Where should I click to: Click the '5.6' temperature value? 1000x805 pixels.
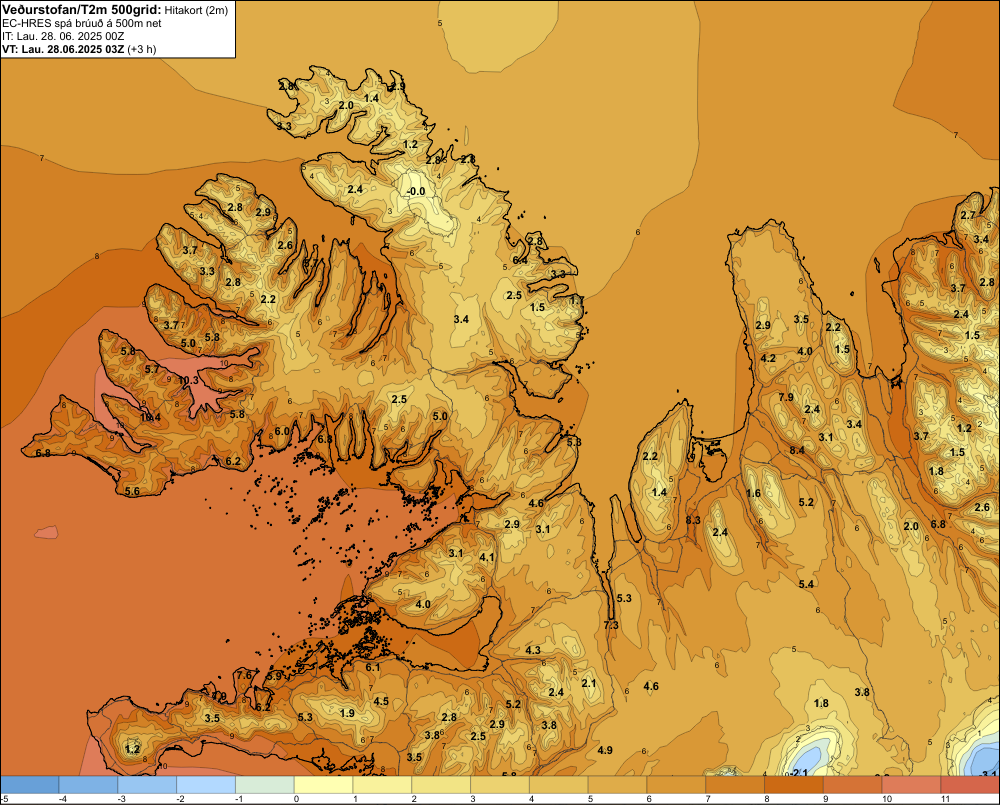(133, 491)
